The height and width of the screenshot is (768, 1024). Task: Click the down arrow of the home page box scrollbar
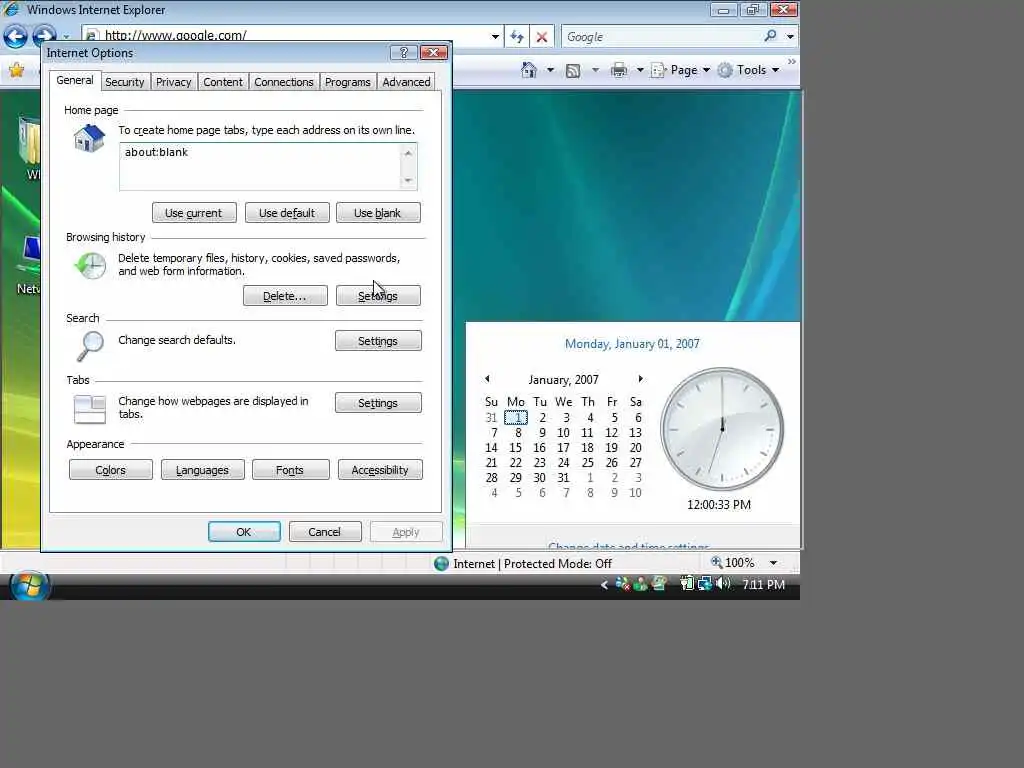408,180
